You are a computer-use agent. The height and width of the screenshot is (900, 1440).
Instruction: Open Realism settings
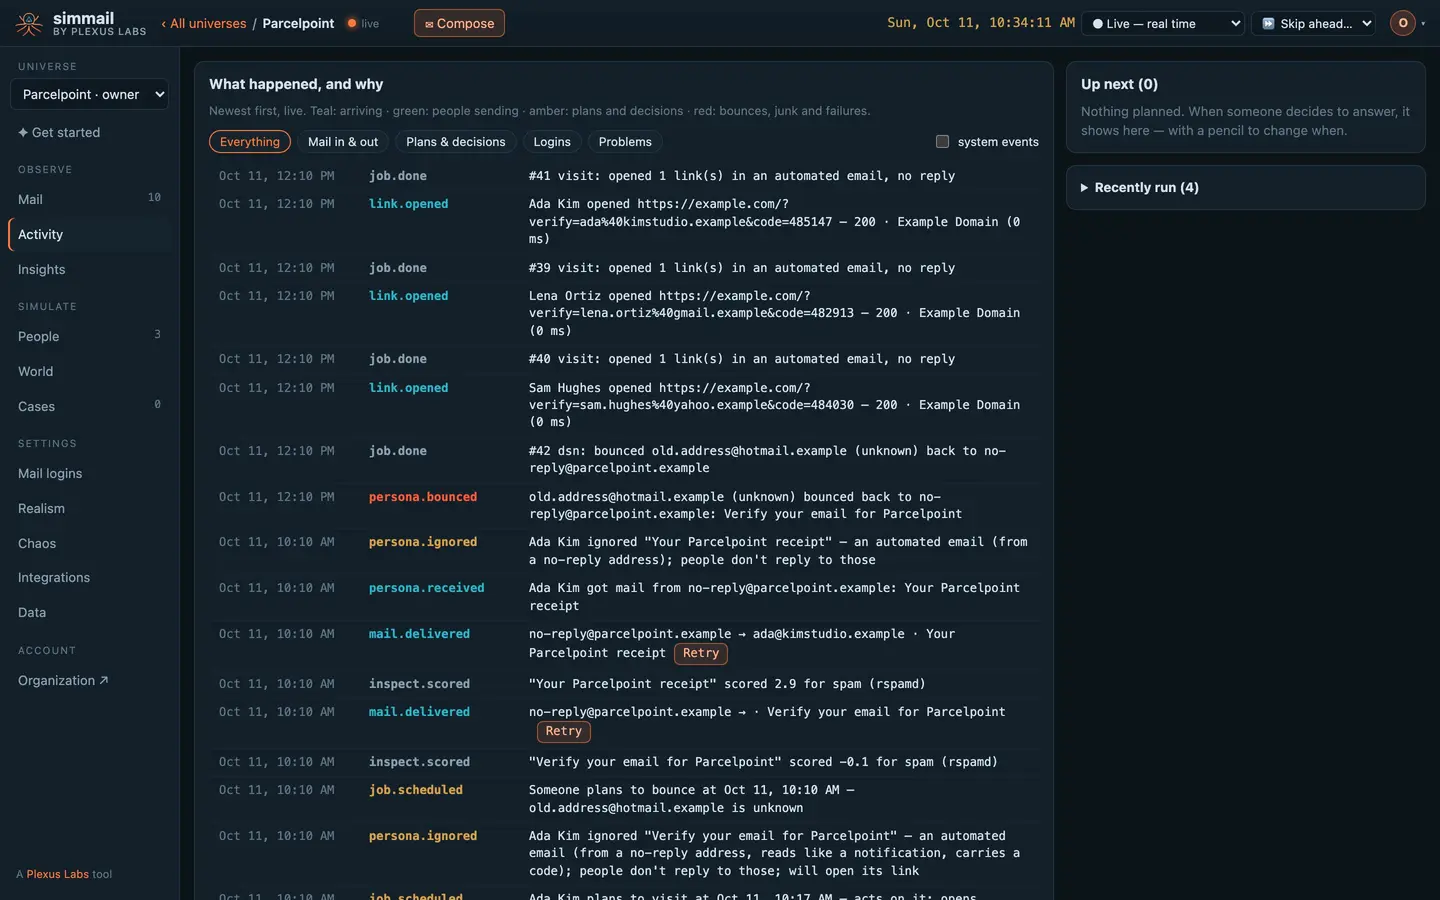(89, 508)
